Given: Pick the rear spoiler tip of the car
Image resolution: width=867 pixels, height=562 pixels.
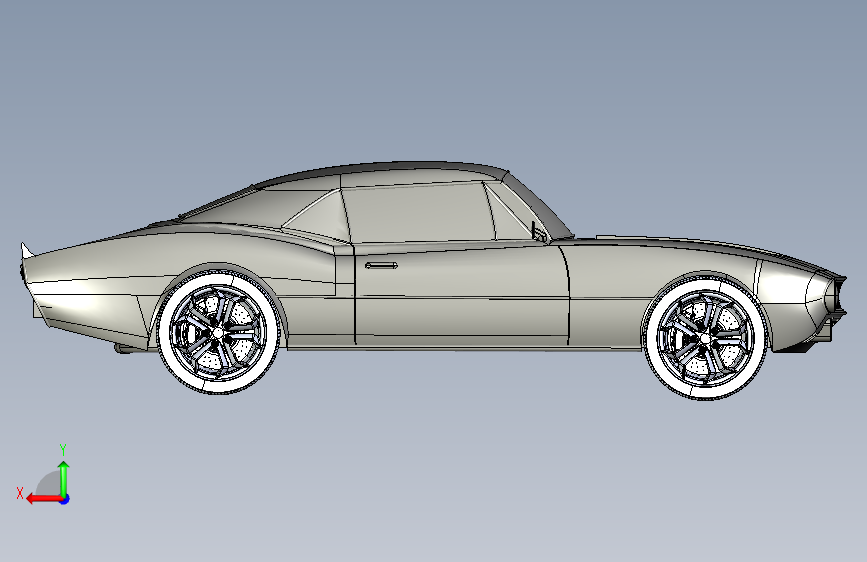Looking at the screenshot, I should (x=26, y=251).
